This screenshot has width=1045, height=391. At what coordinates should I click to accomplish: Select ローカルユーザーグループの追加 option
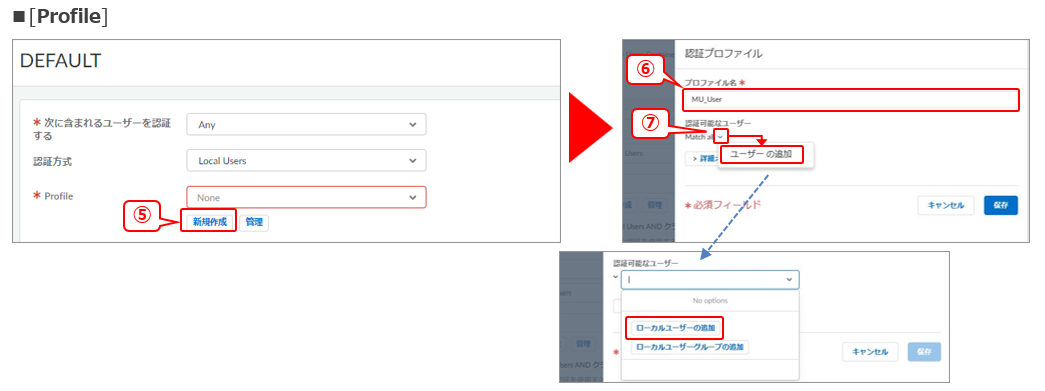(x=690, y=347)
